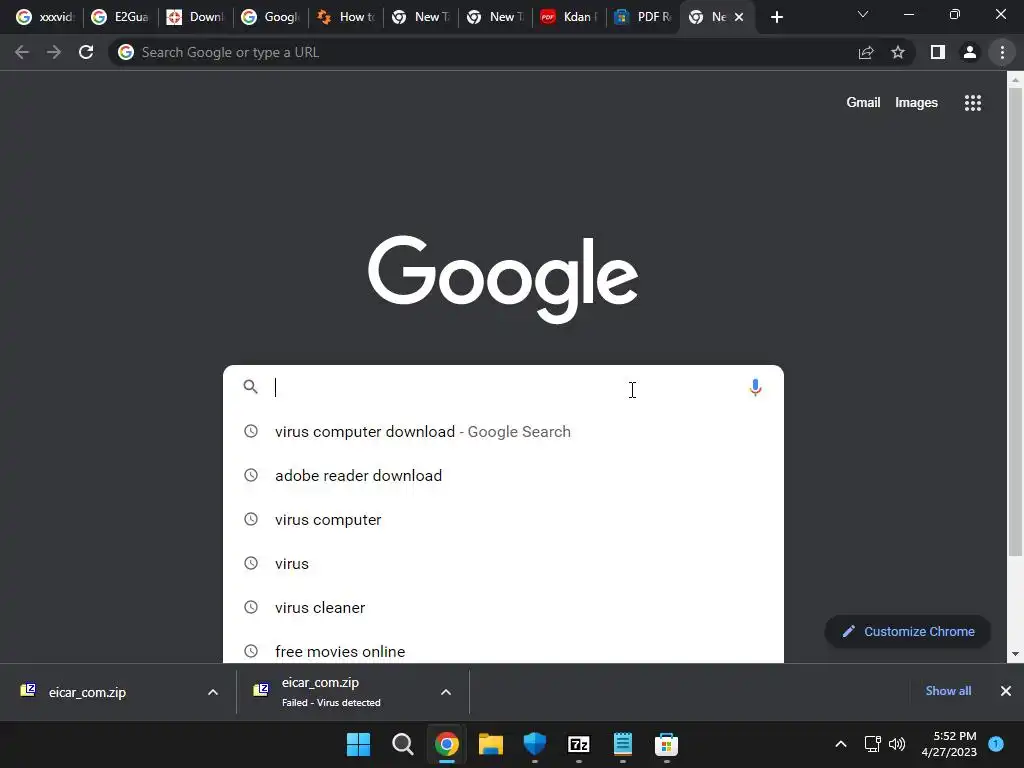Click the clock history icon beside 'virus cleaner'
This screenshot has height=768, width=1024.
(x=251, y=607)
